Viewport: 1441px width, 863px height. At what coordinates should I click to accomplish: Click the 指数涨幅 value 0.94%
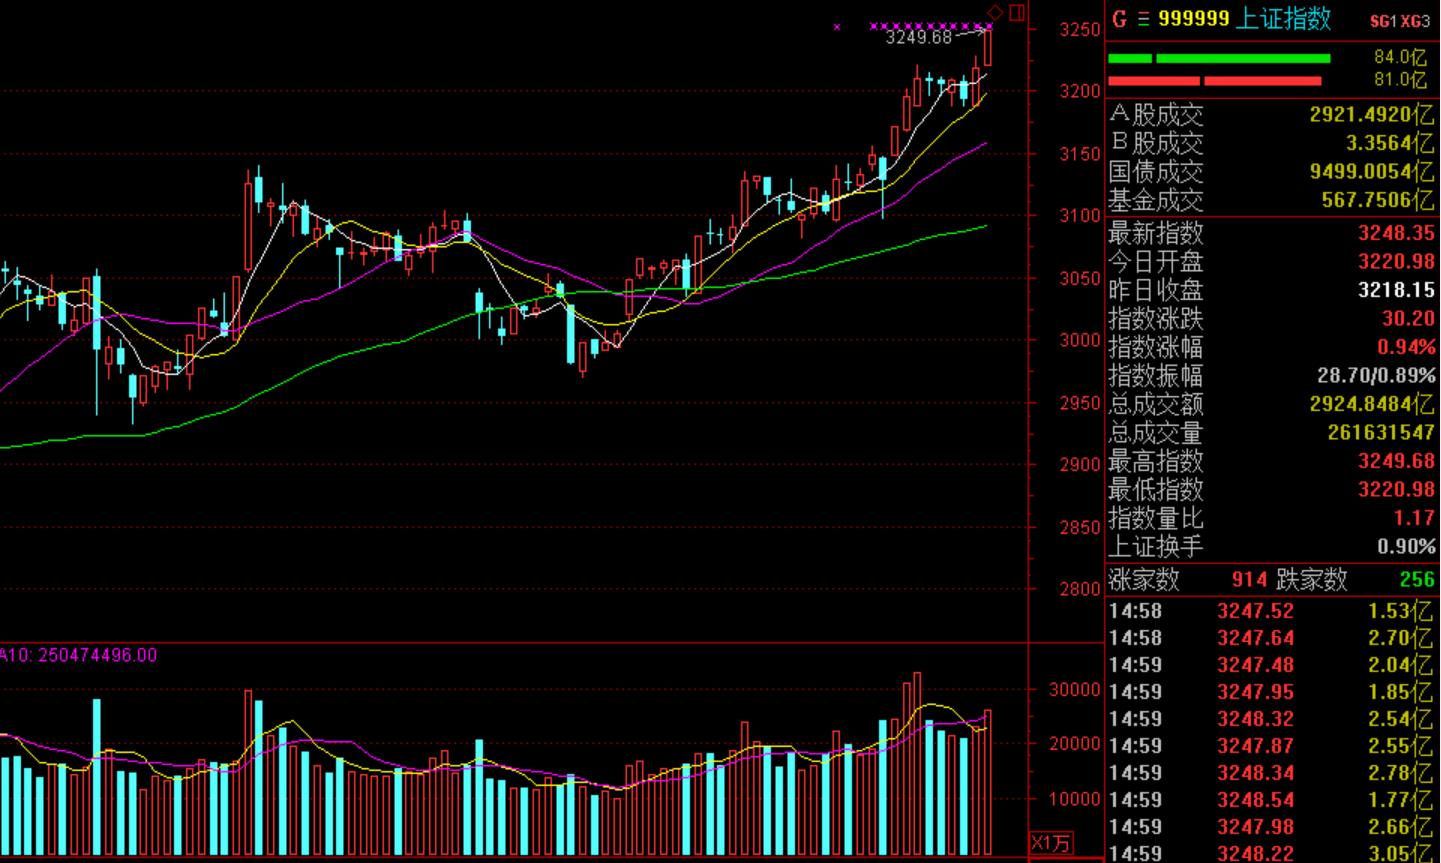click(x=1406, y=347)
